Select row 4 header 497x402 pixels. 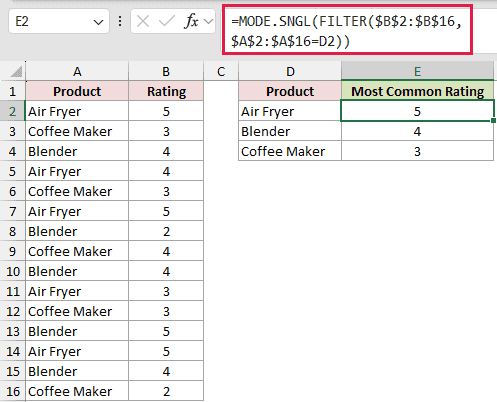13,151
